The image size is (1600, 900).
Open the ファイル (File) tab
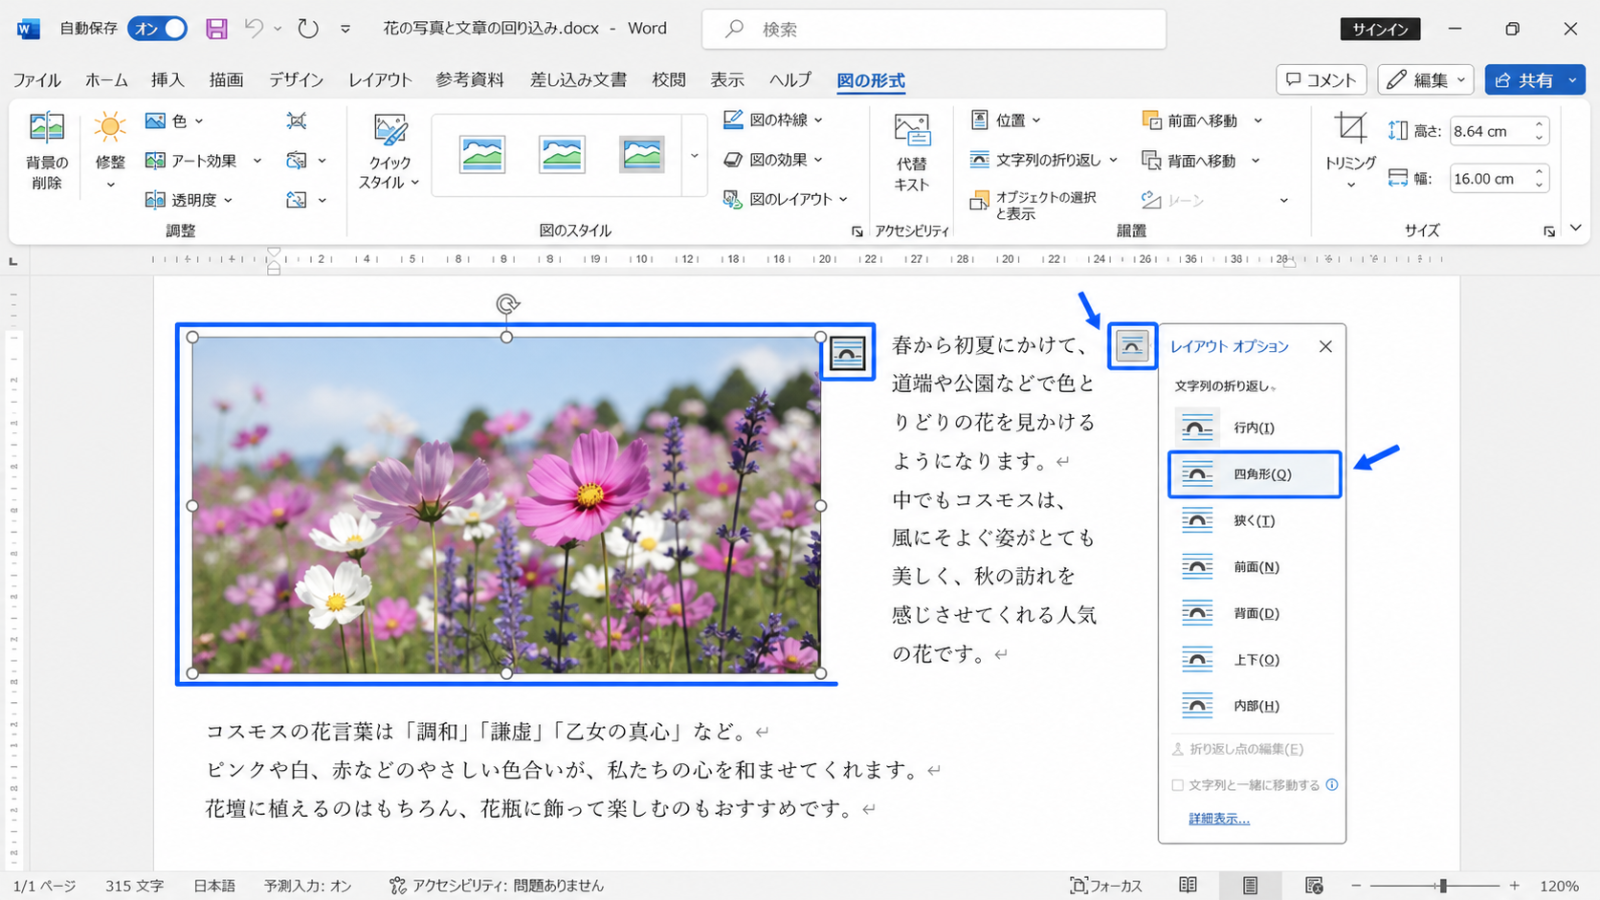[x=37, y=80]
